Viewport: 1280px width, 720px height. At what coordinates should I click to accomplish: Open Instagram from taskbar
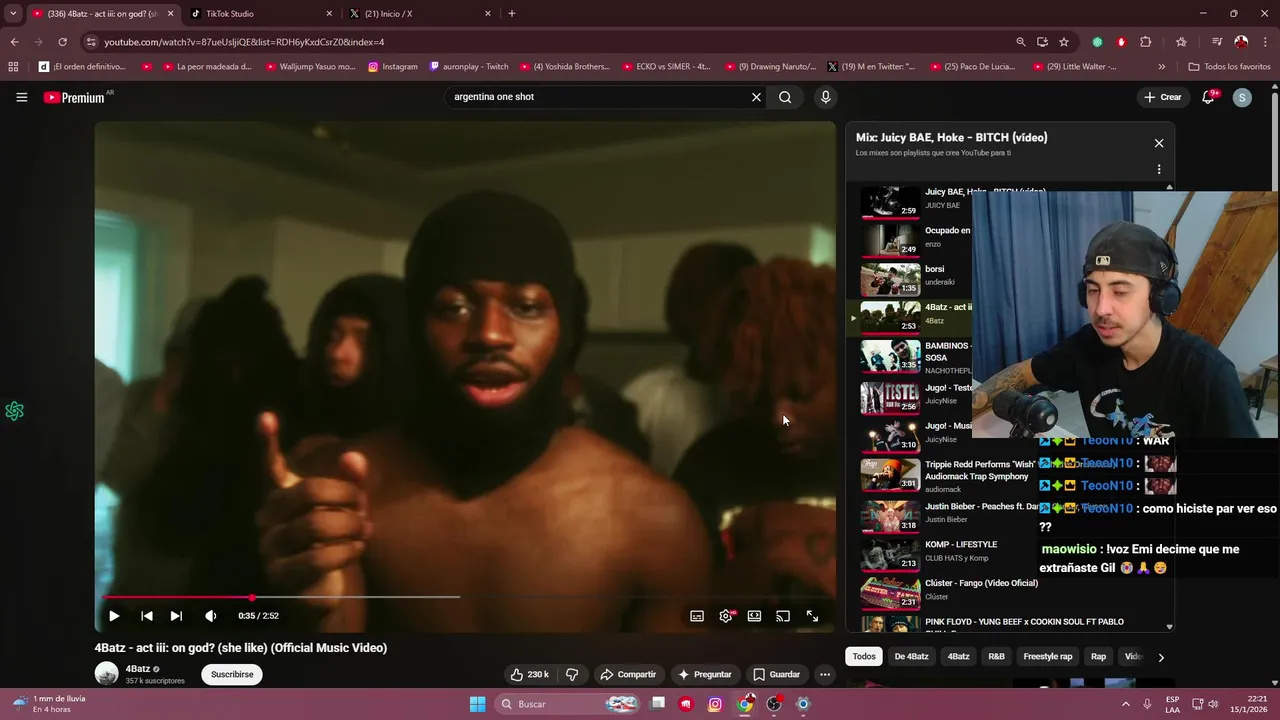[x=715, y=704]
